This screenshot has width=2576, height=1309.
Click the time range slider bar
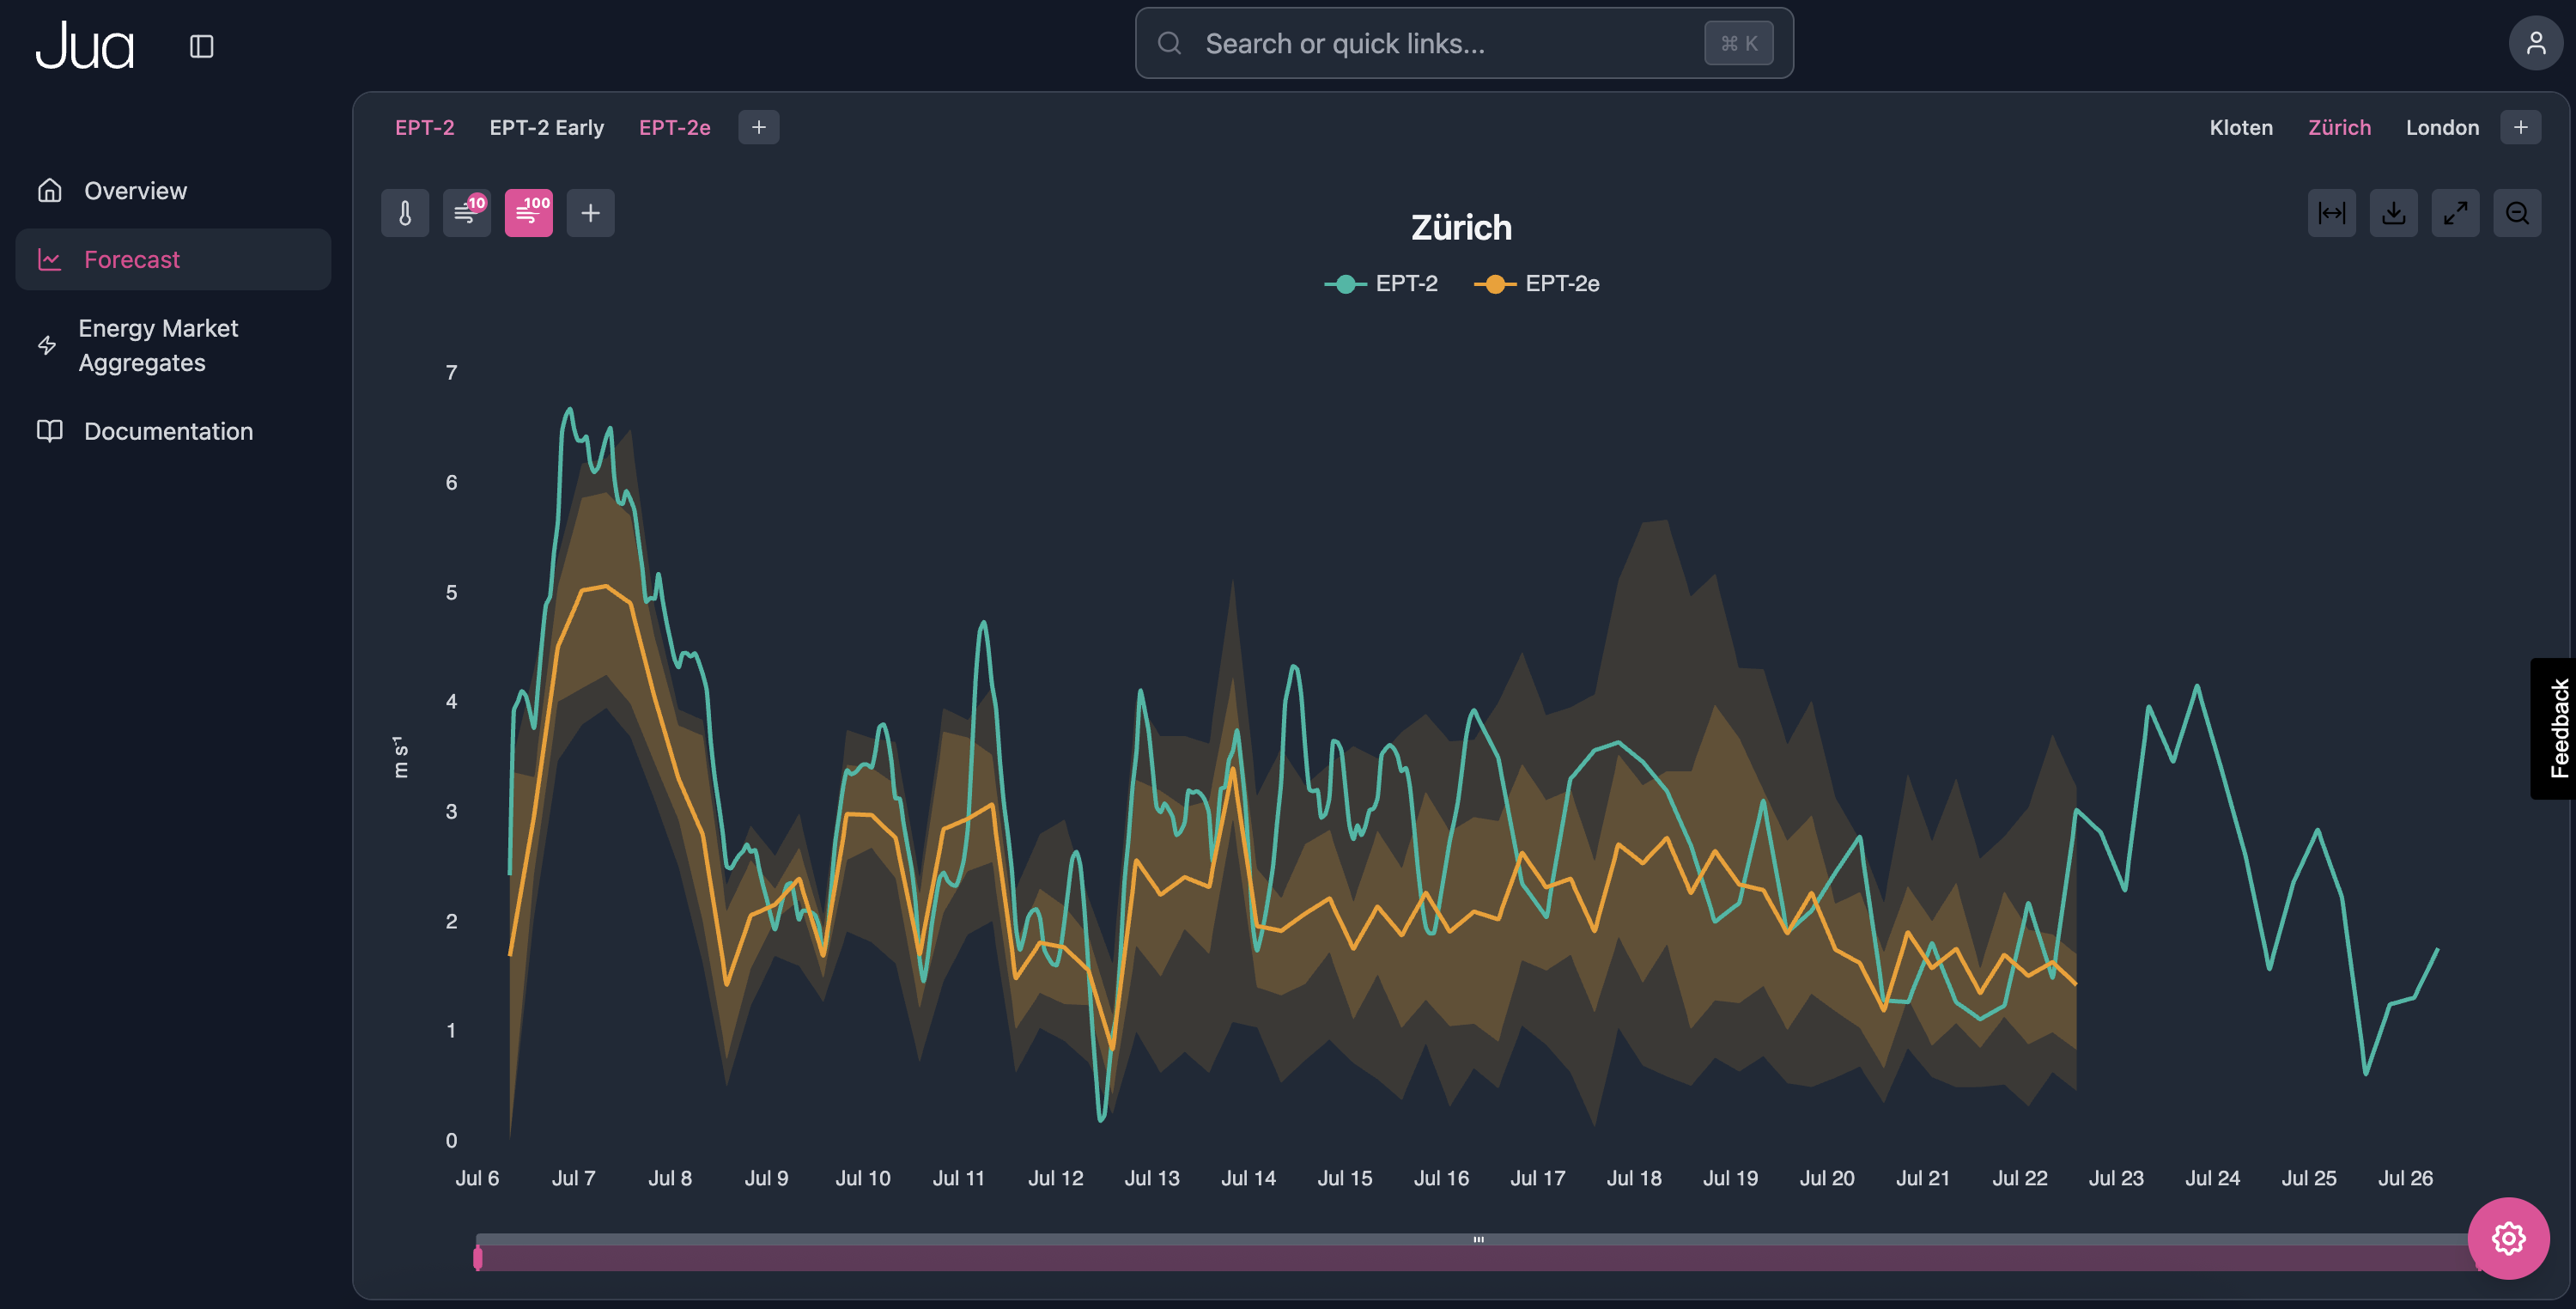click(1478, 1257)
